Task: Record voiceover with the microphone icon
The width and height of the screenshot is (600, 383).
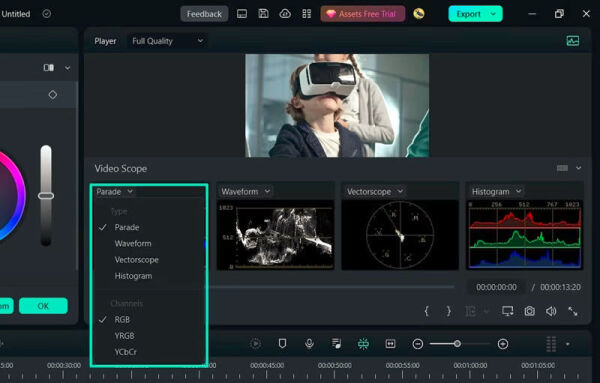Action: 309,344
